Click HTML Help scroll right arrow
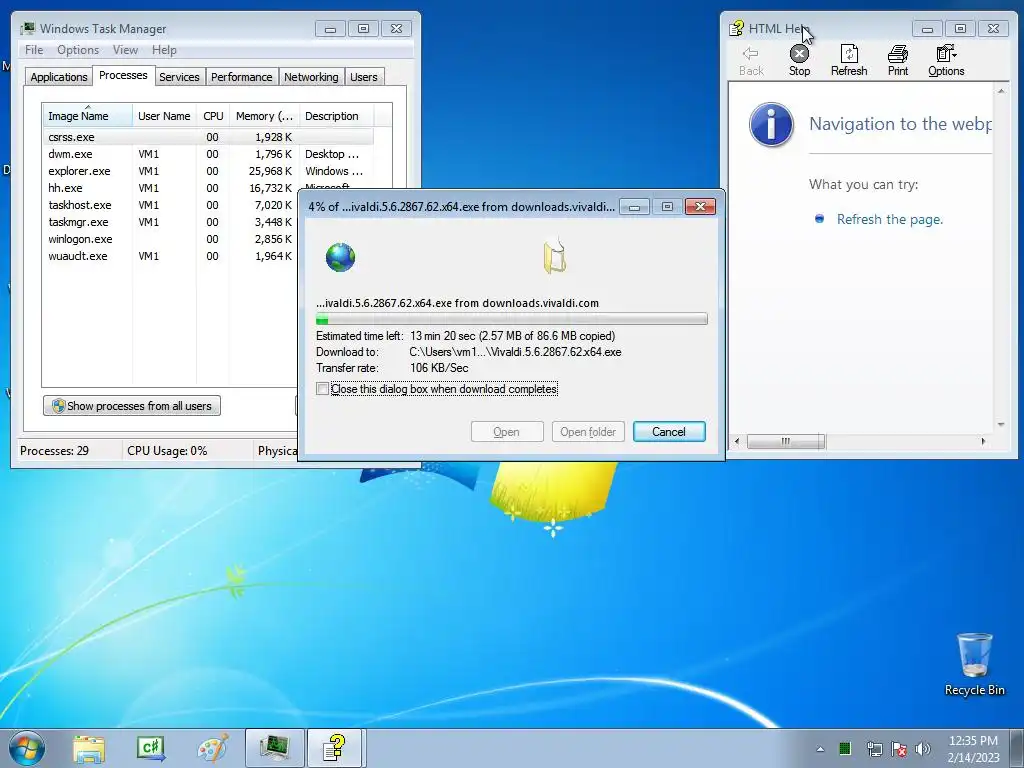The height and width of the screenshot is (768, 1024). 984,441
